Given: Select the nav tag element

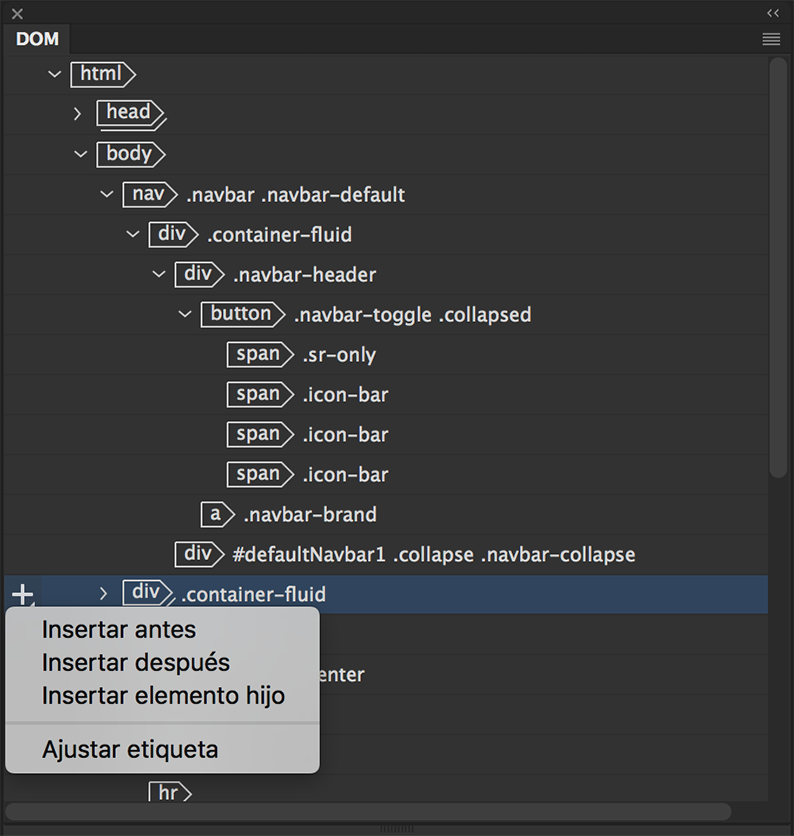Looking at the screenshot, I should 148,194.
